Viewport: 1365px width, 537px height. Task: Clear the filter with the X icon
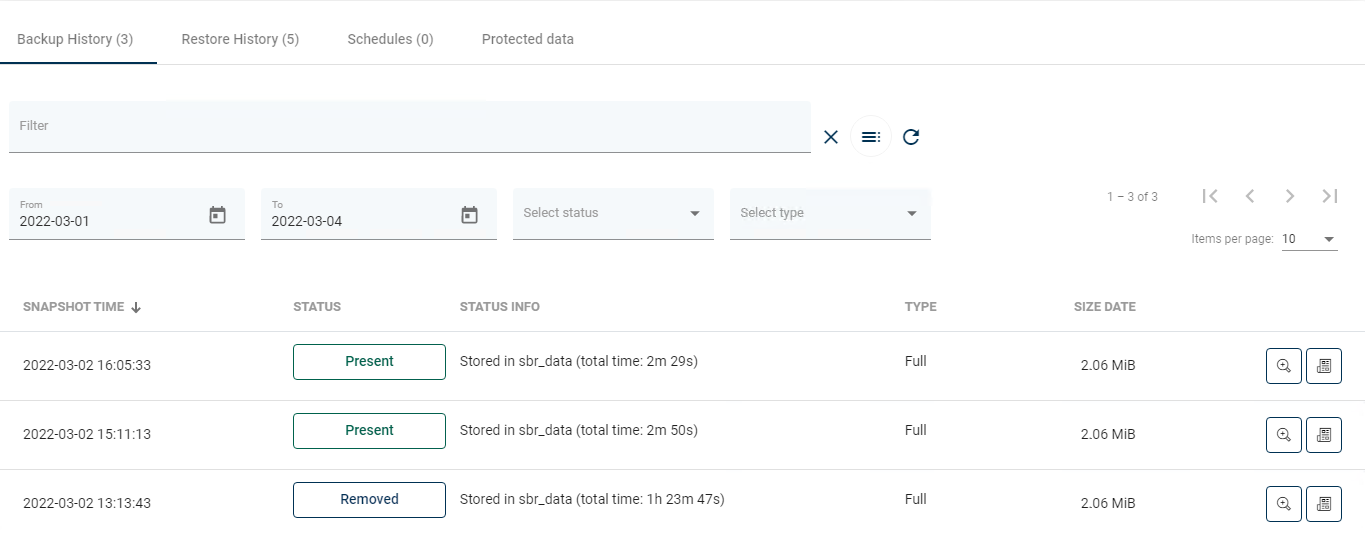click(x=830, y=137)
